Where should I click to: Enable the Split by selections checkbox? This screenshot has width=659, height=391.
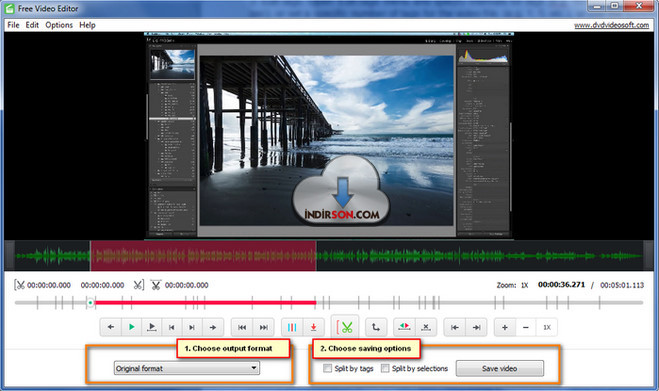click(385, 368)
